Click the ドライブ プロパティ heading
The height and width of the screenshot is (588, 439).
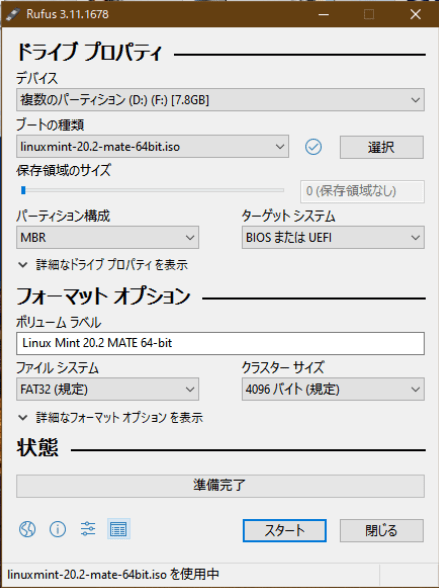(90, 52)
